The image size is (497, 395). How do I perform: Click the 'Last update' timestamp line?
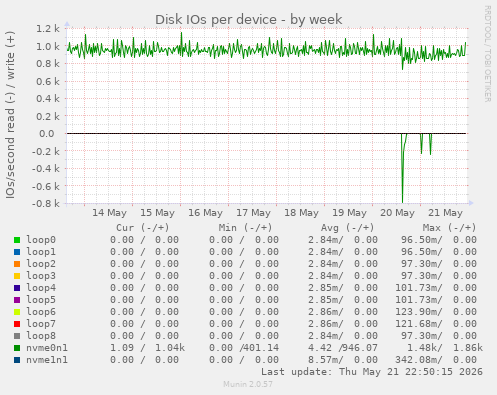(x=372, y=372)
